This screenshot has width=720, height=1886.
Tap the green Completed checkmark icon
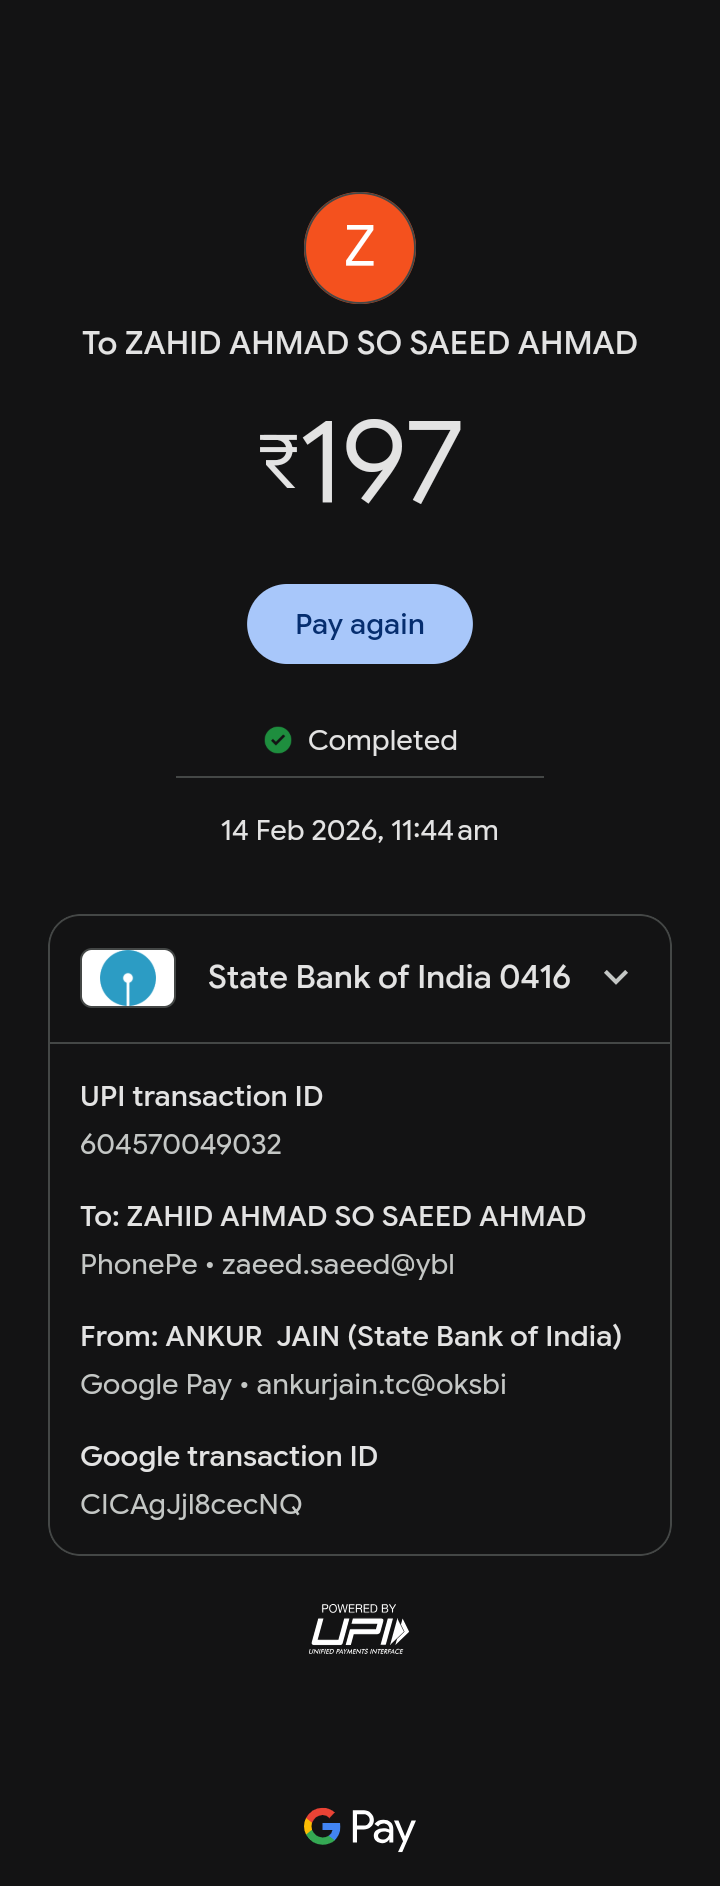click(x=278, y=740)
